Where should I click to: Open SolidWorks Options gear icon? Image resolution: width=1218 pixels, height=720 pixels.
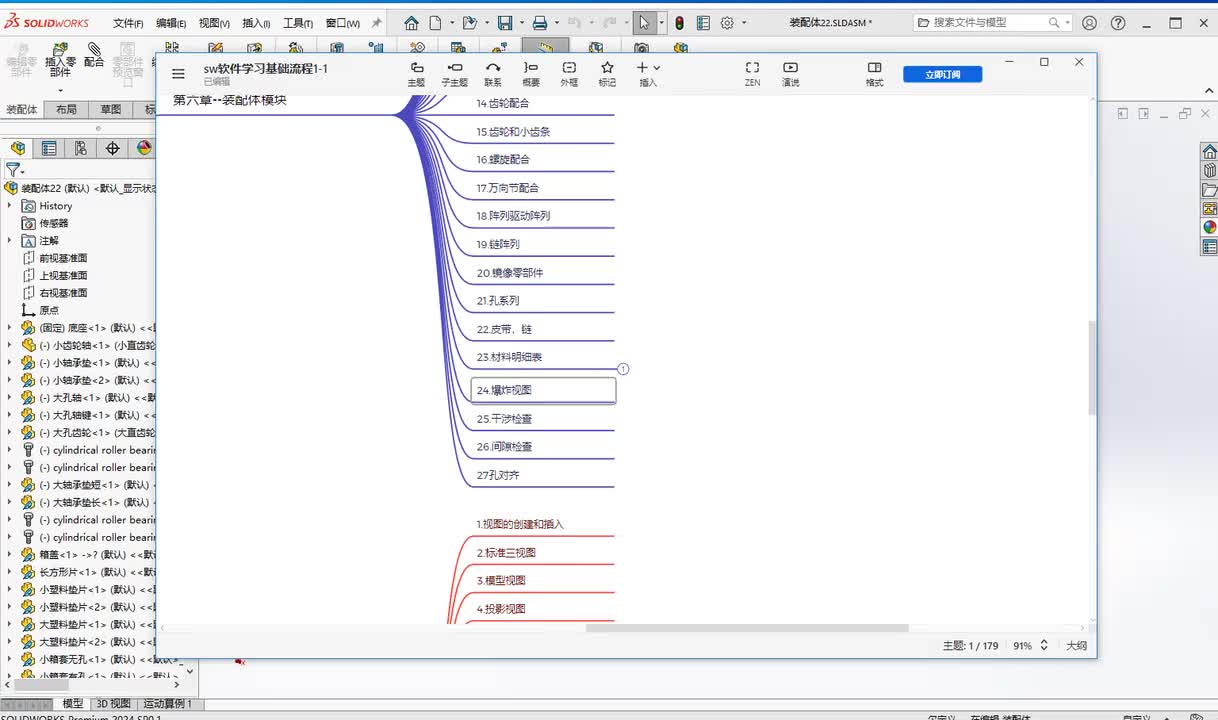(727, 23)
